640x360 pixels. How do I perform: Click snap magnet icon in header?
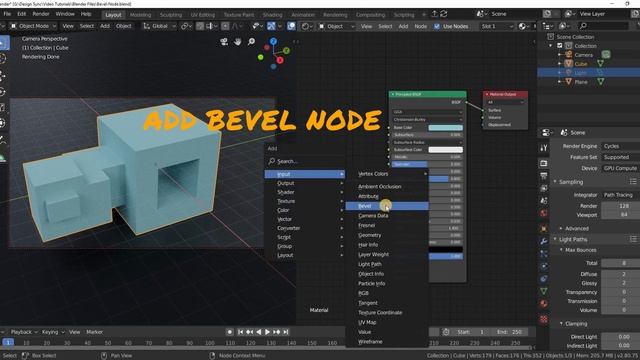tap(200, 26)
